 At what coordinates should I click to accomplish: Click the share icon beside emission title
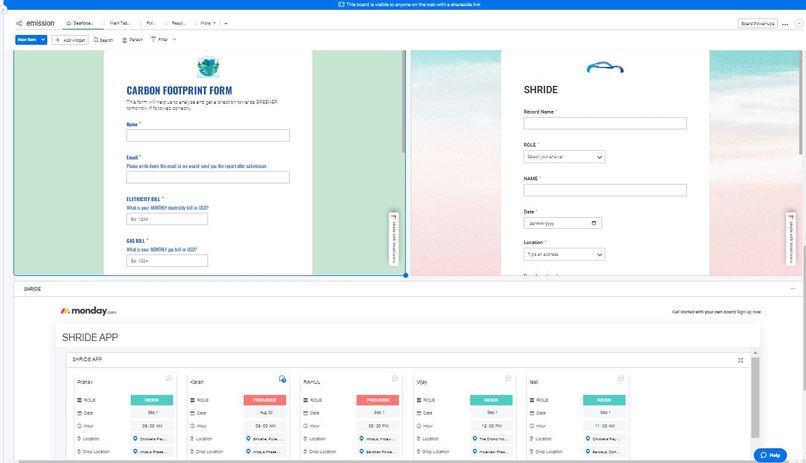point(19,23)
